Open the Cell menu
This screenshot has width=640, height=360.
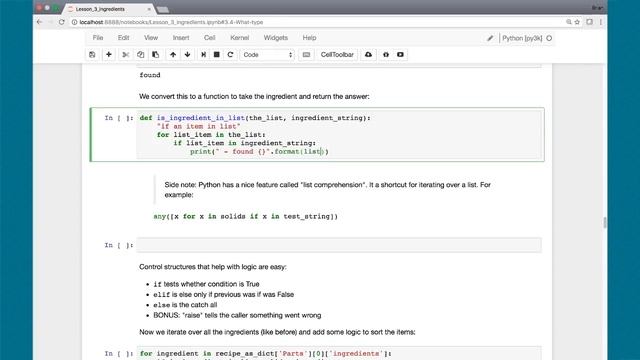coord(209,38)
